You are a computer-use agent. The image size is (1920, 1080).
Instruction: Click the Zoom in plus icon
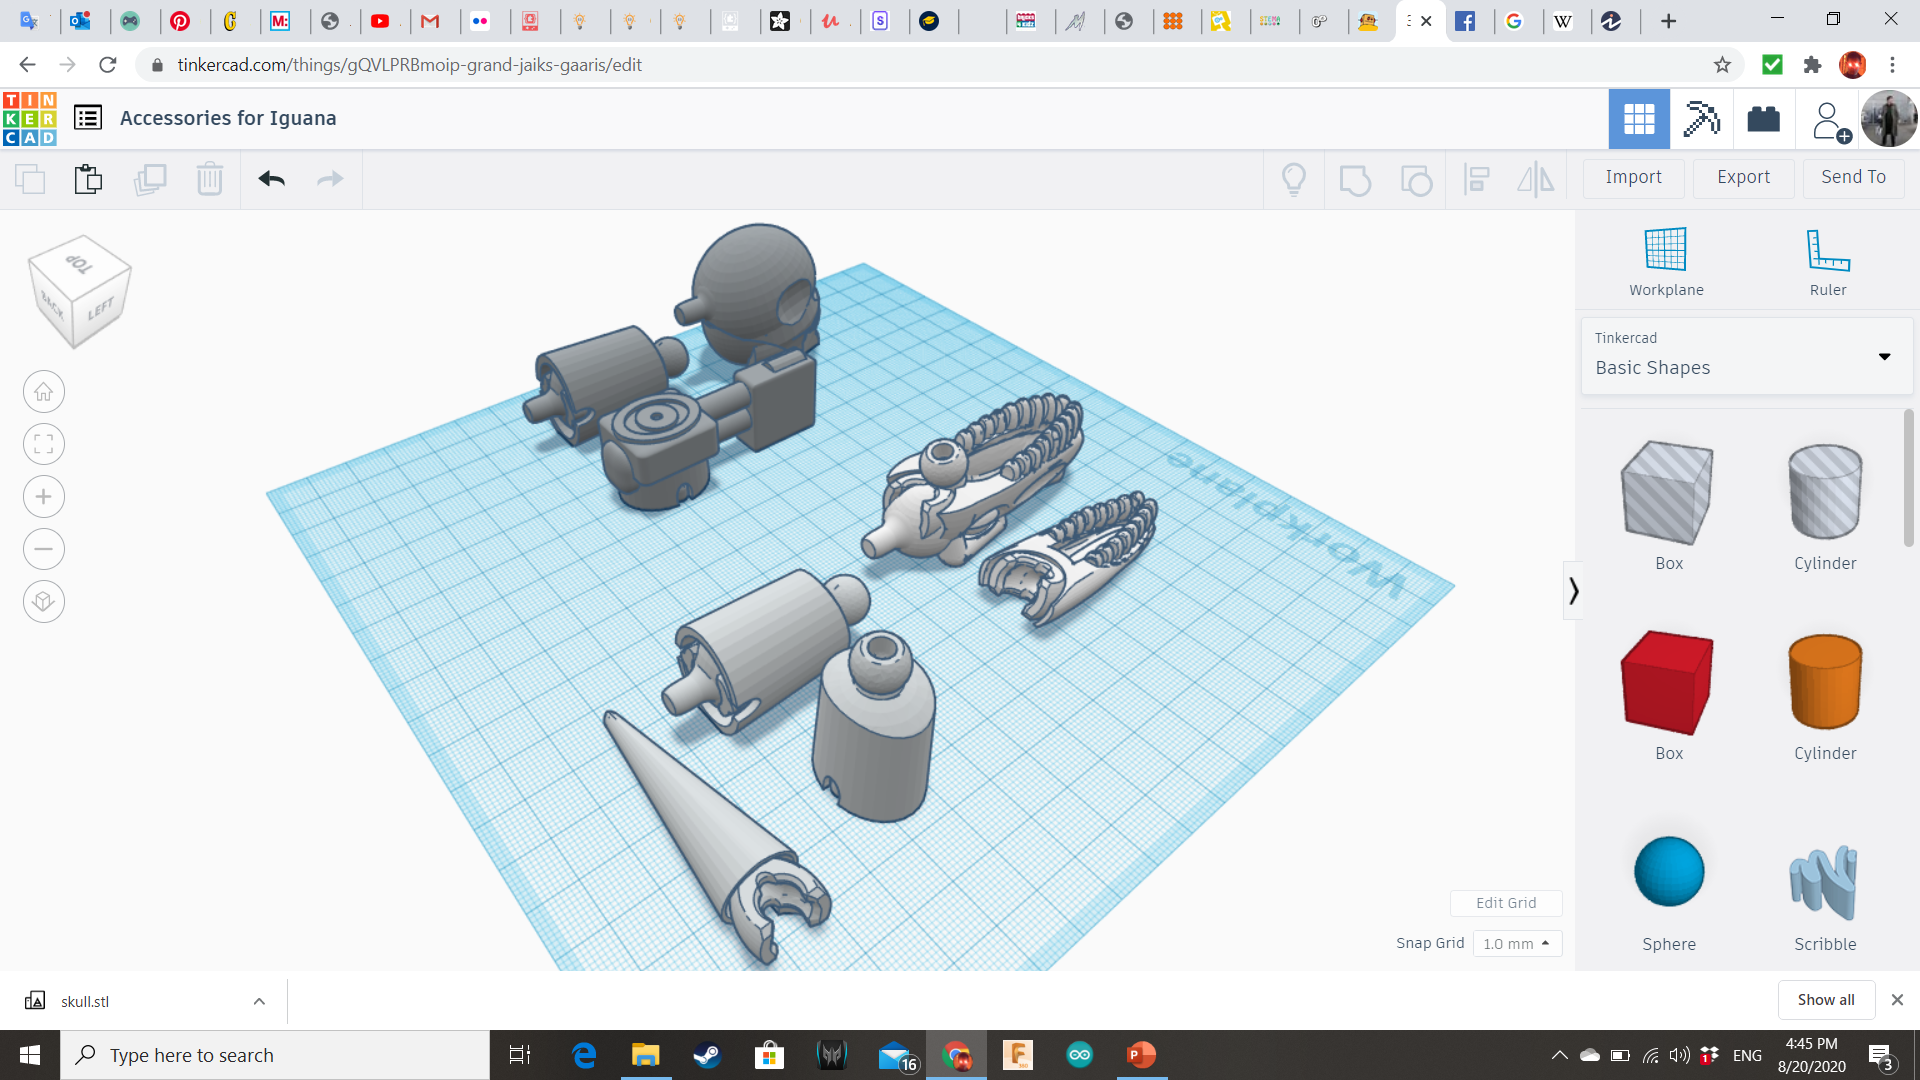click(44, 497)
